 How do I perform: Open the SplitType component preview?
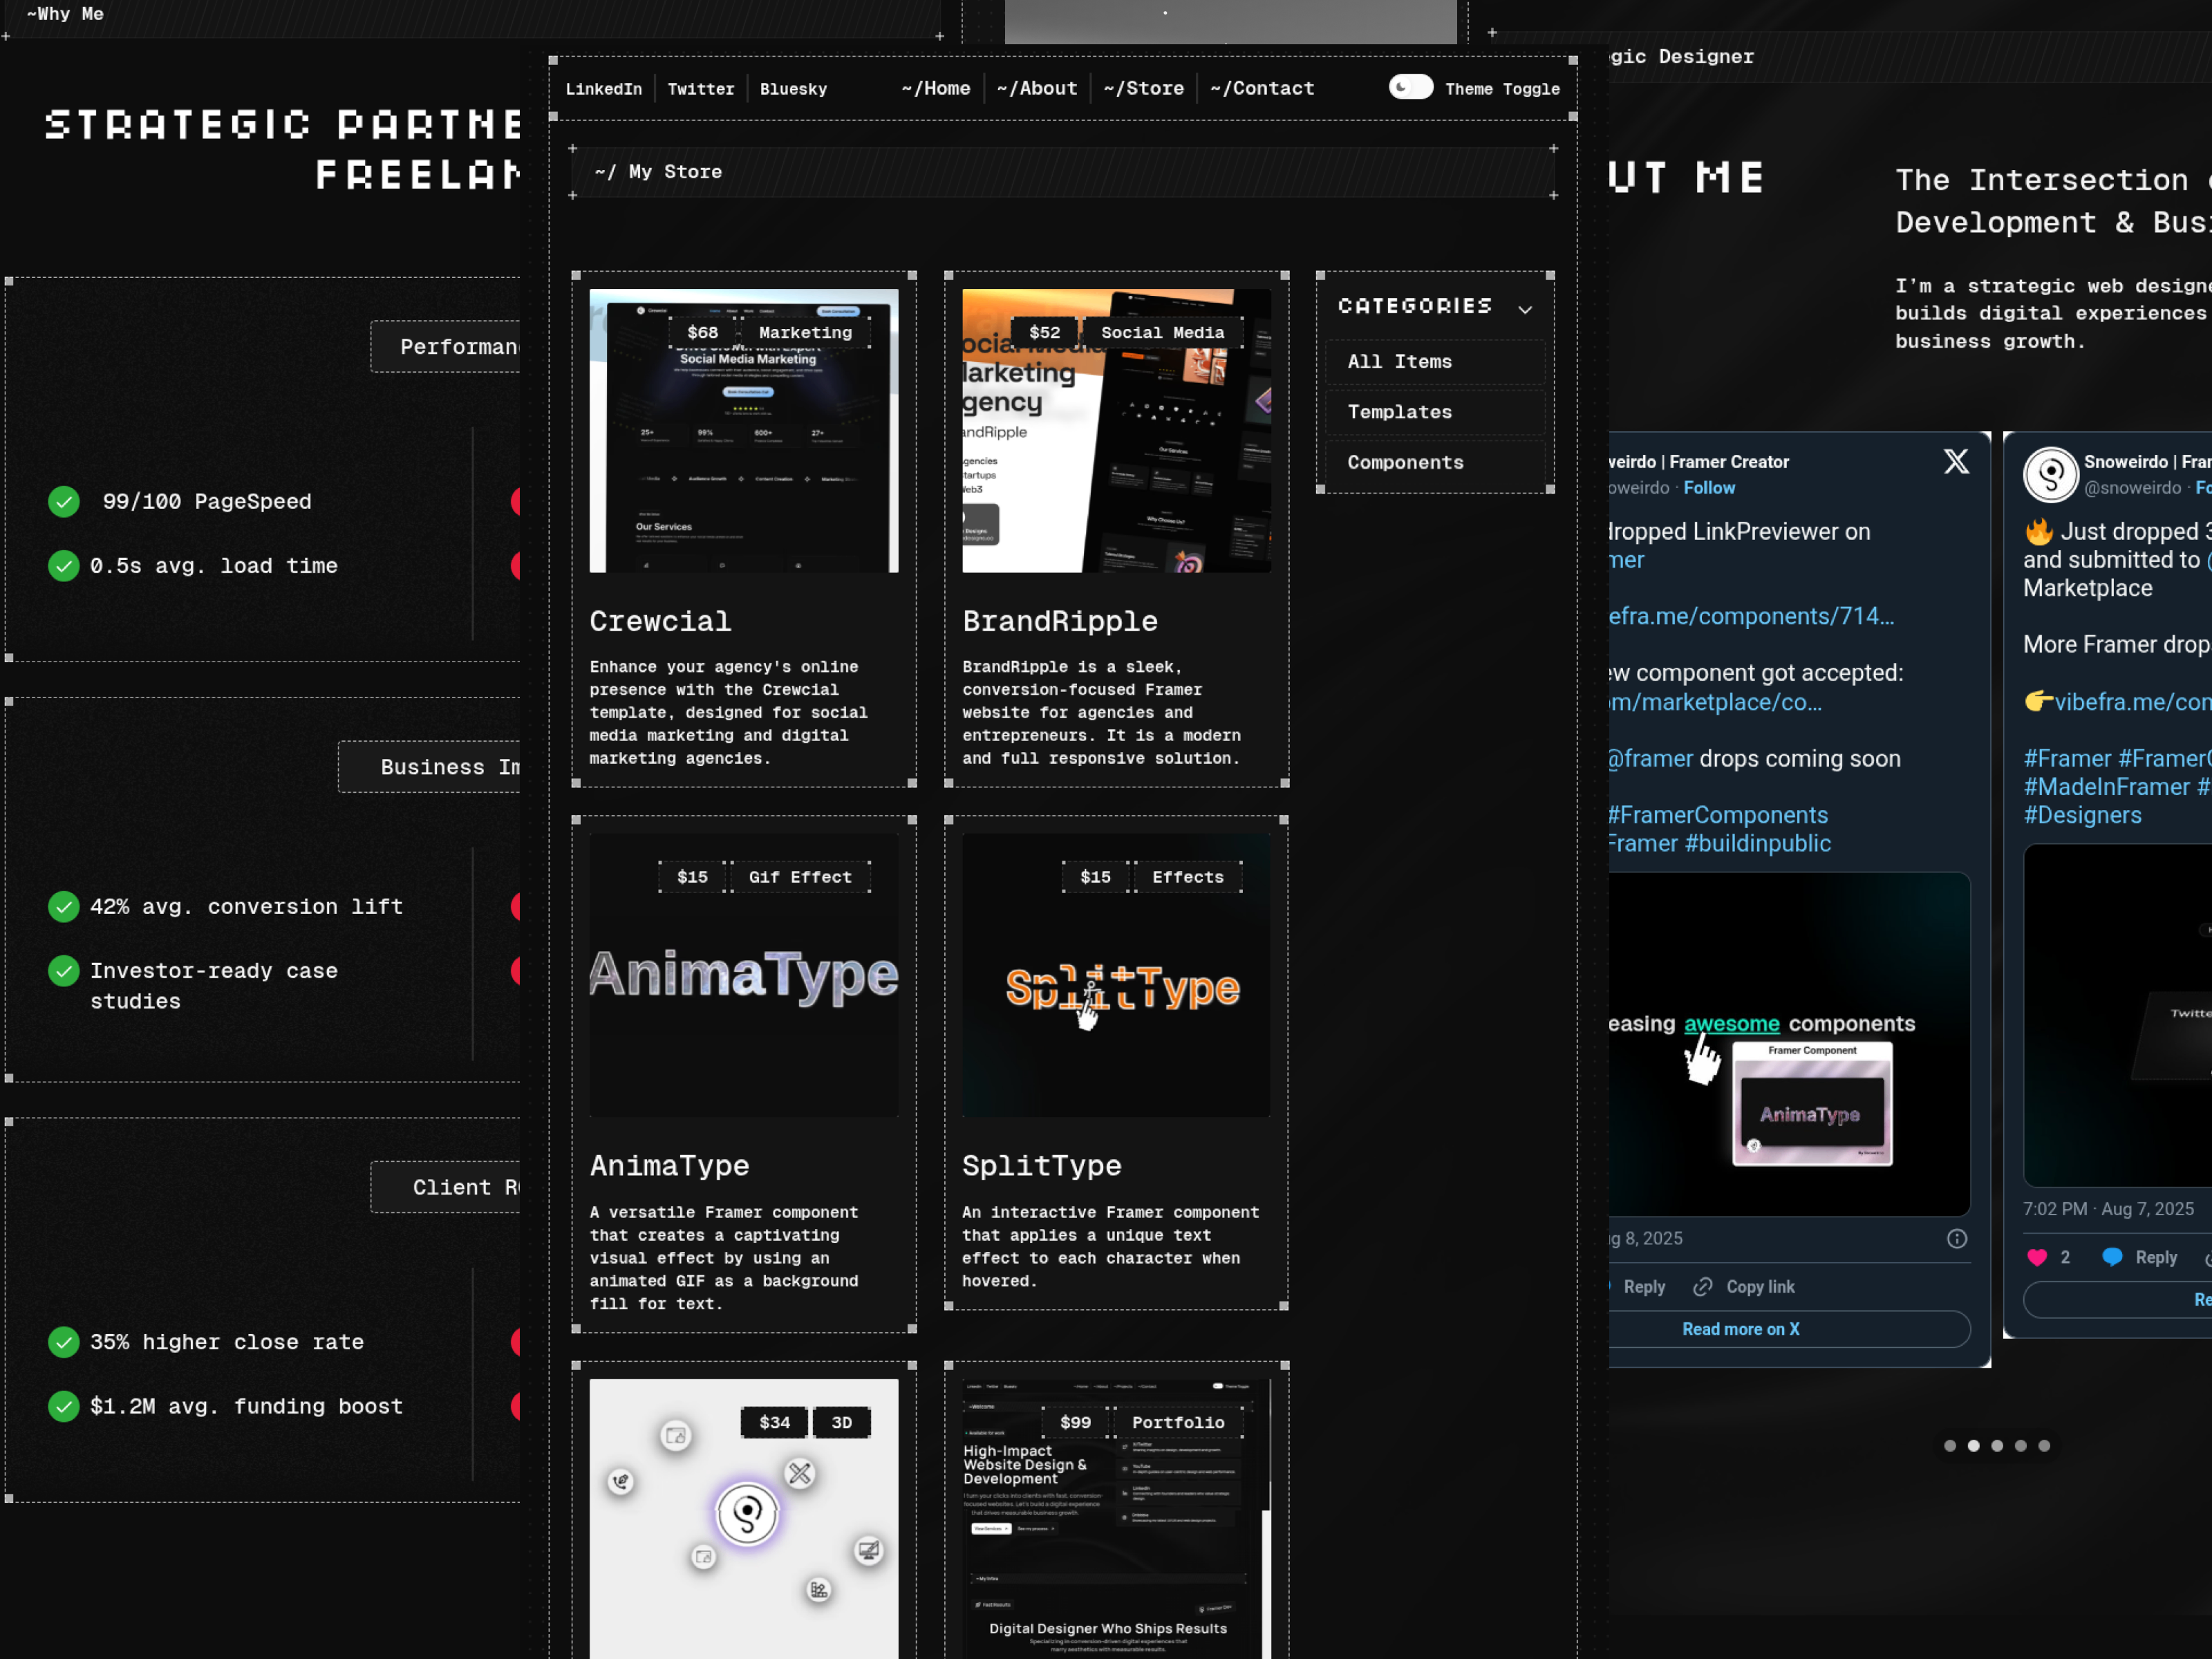point(1116,975)
